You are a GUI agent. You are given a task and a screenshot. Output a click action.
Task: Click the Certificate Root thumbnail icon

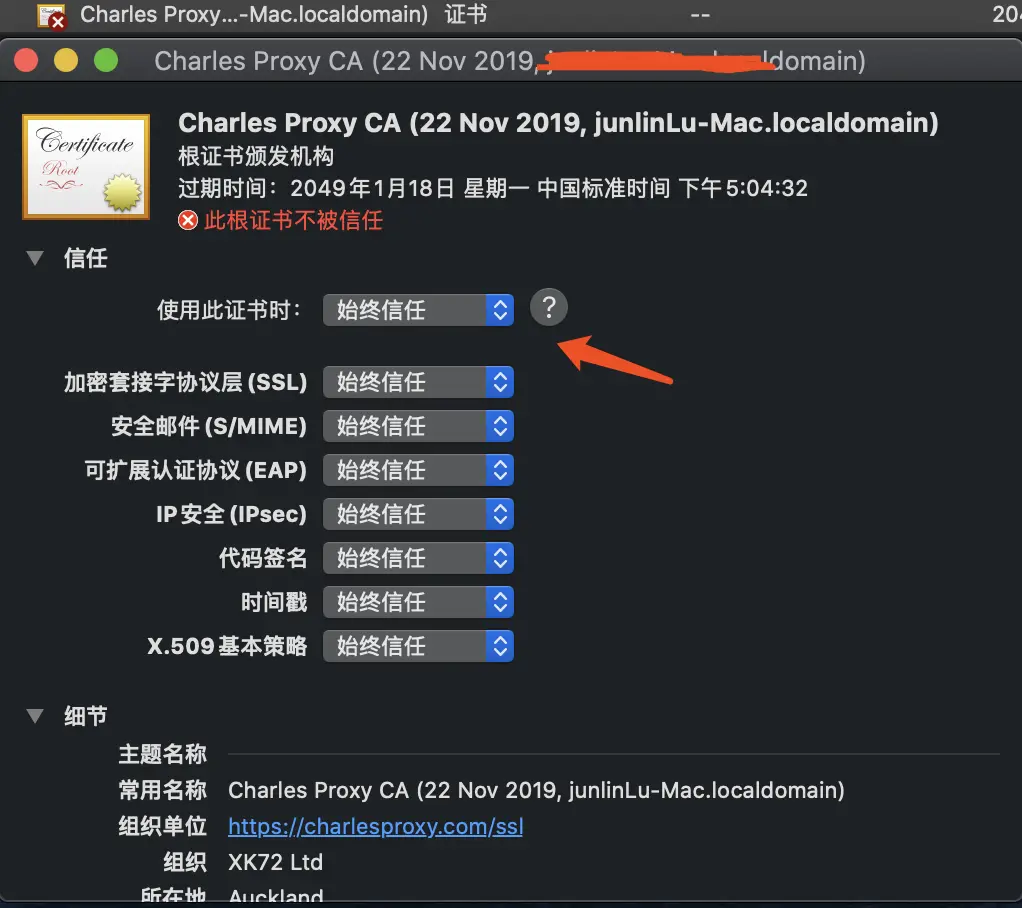86,166
